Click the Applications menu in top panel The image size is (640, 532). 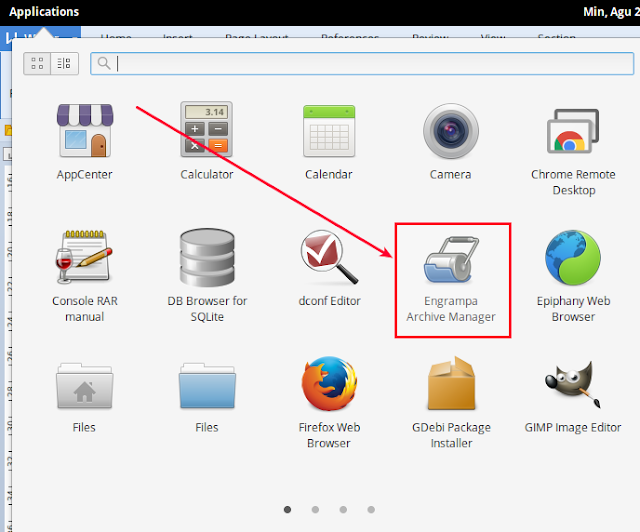click(44, 12)
